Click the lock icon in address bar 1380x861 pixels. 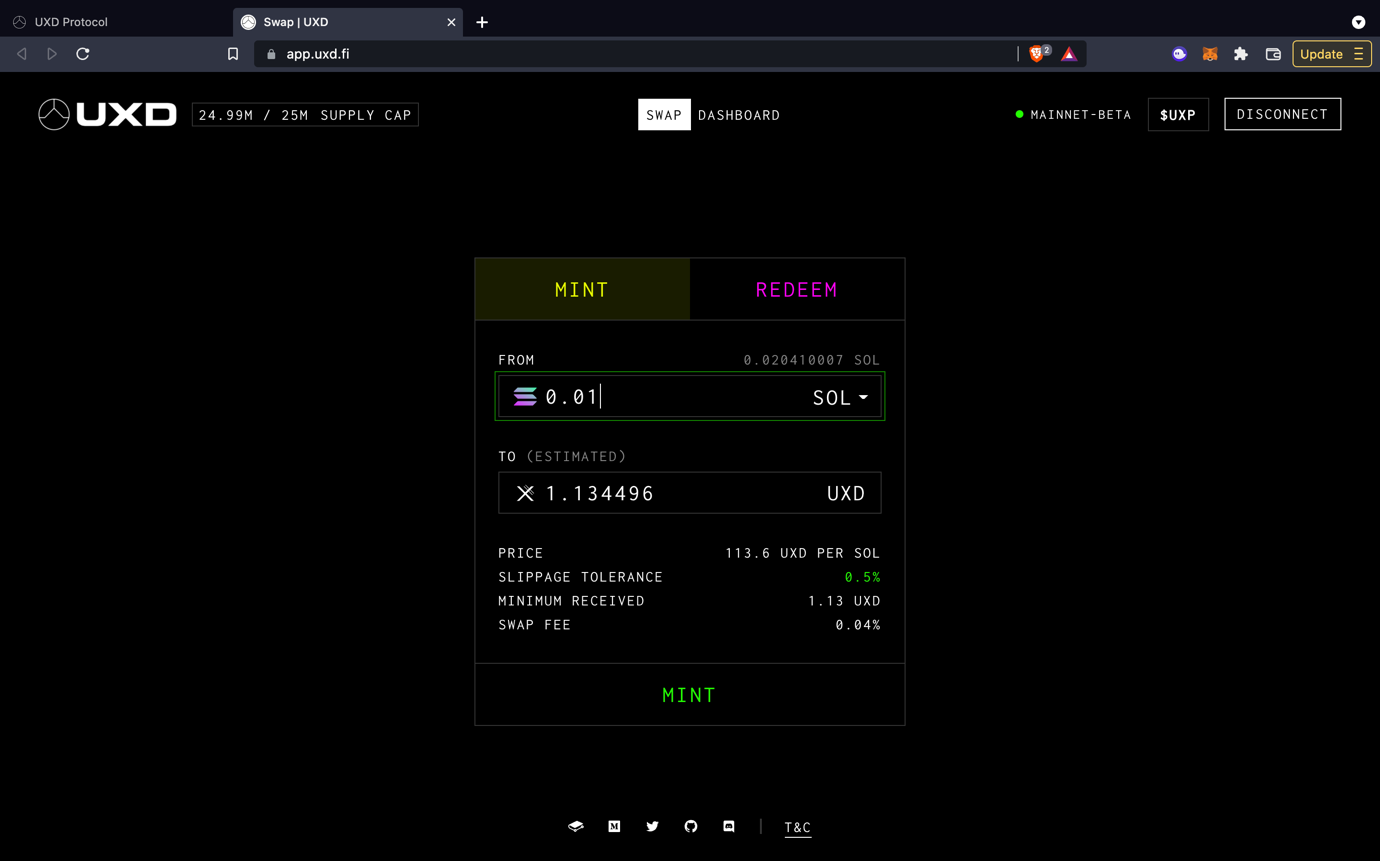[x=271, y=54]
